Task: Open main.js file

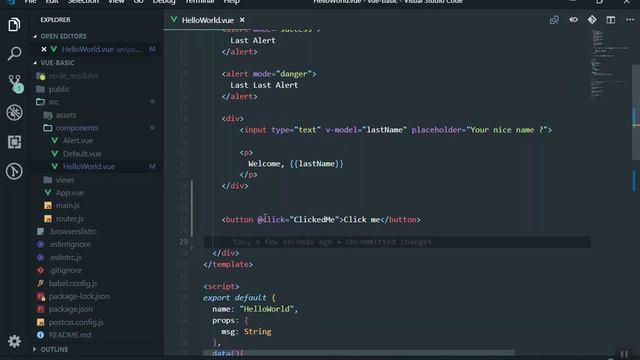Action: [x=68, y=205]
